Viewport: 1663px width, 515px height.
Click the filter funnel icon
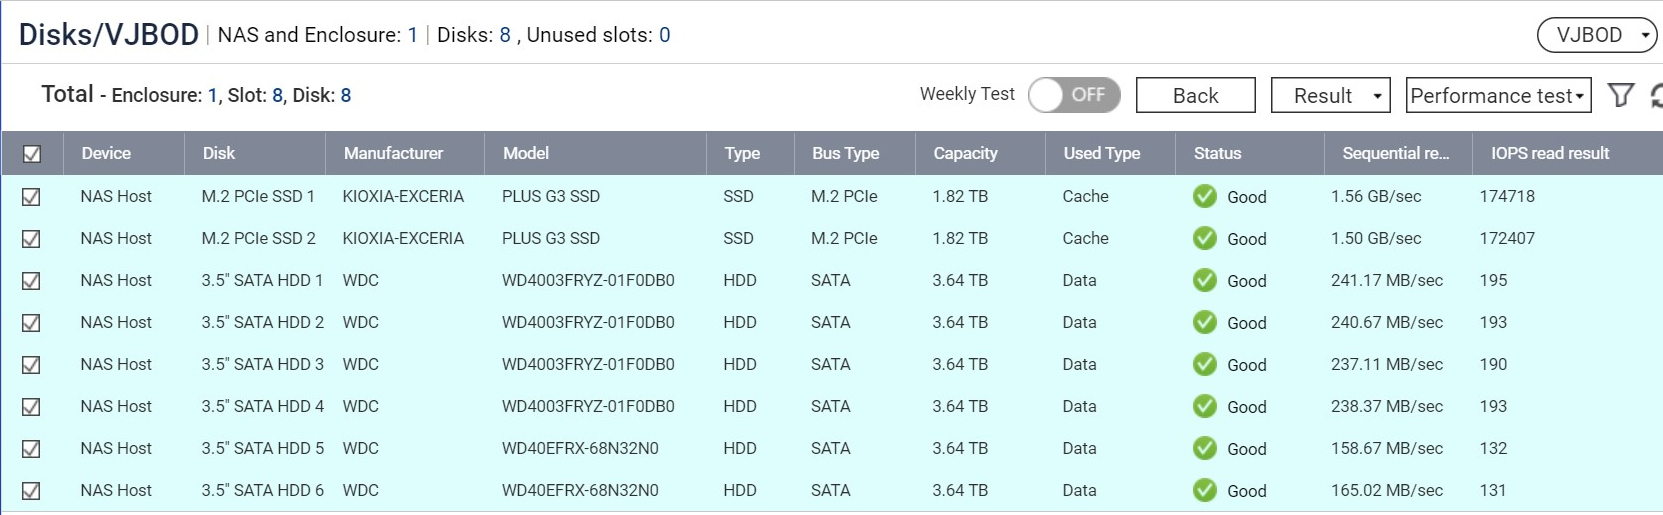(1620, 95)
